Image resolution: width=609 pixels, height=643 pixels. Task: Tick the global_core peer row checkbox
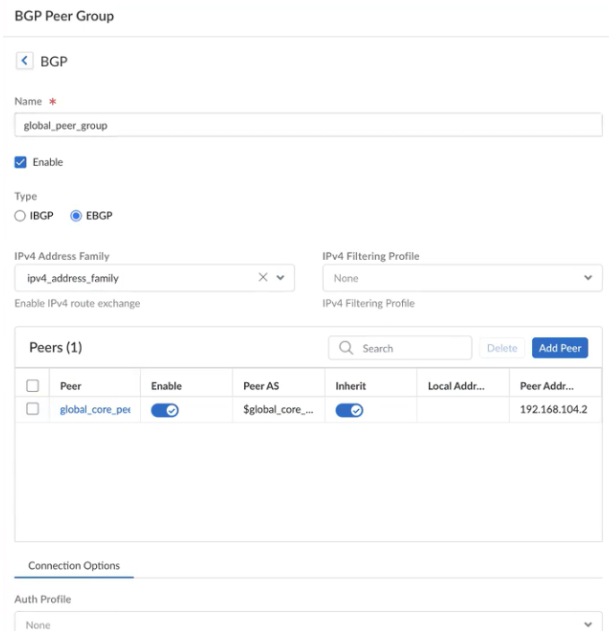click(x=32, y=409)
